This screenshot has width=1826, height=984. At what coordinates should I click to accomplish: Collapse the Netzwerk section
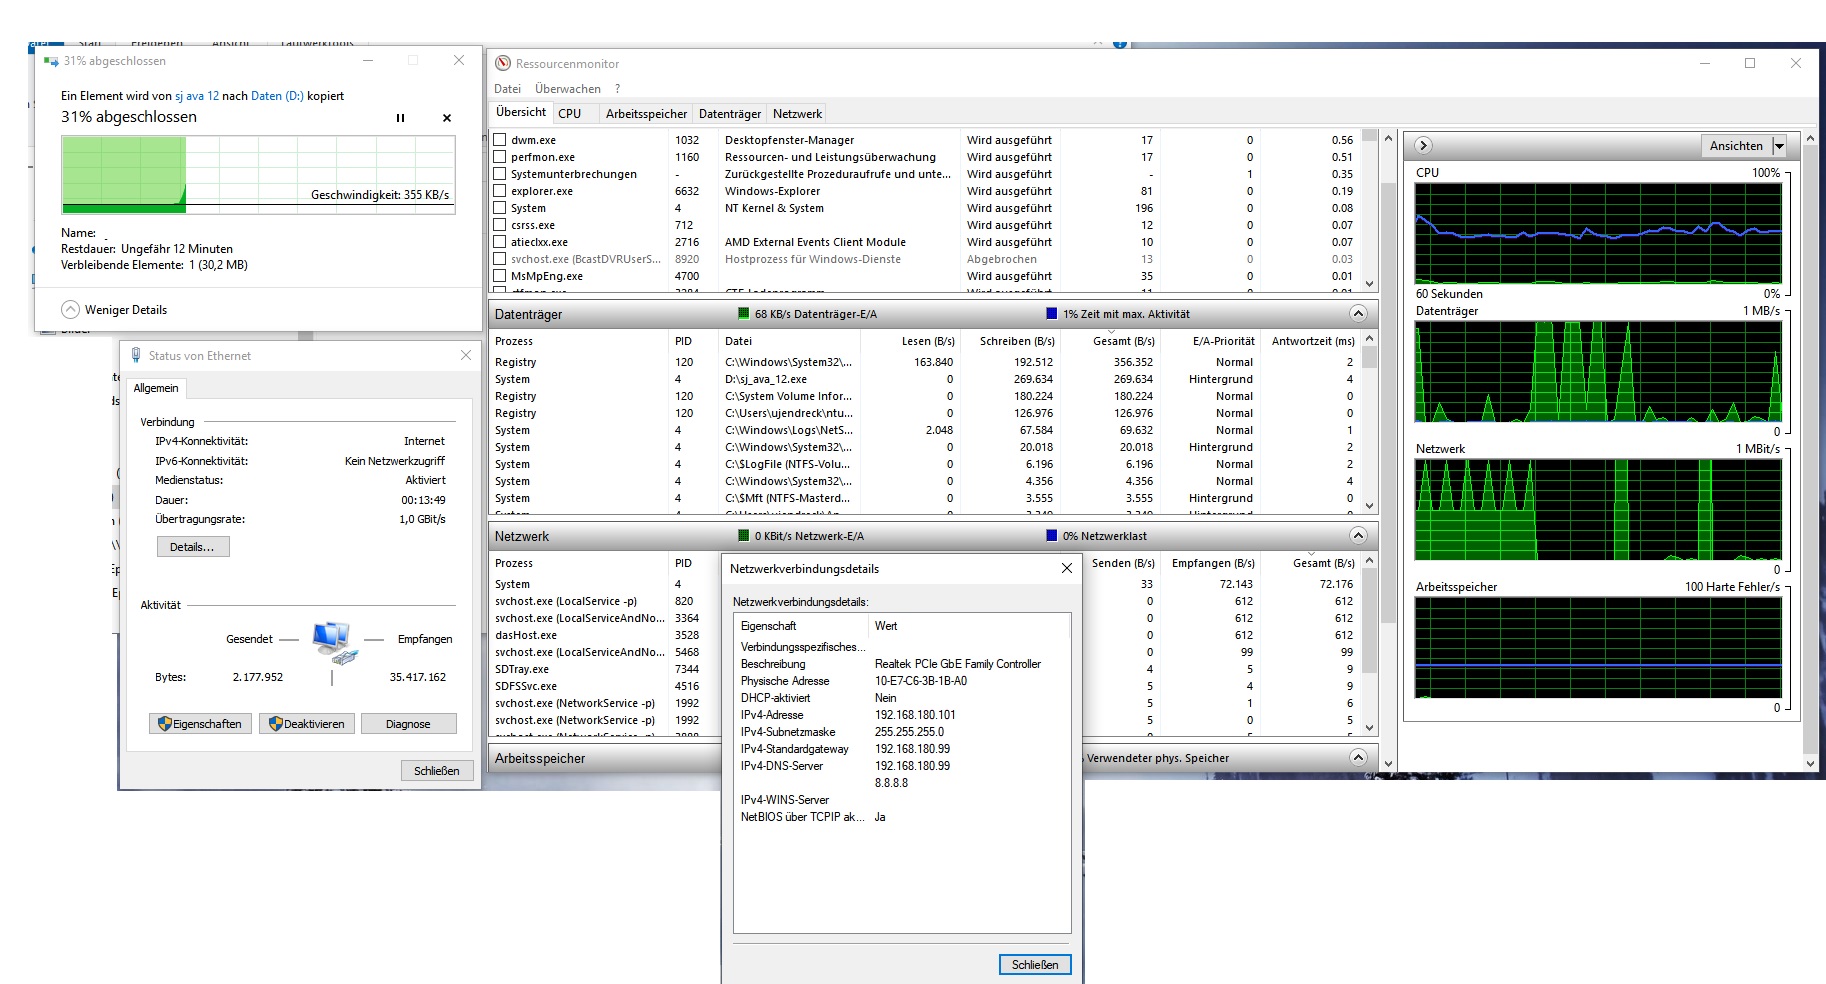1358,536
